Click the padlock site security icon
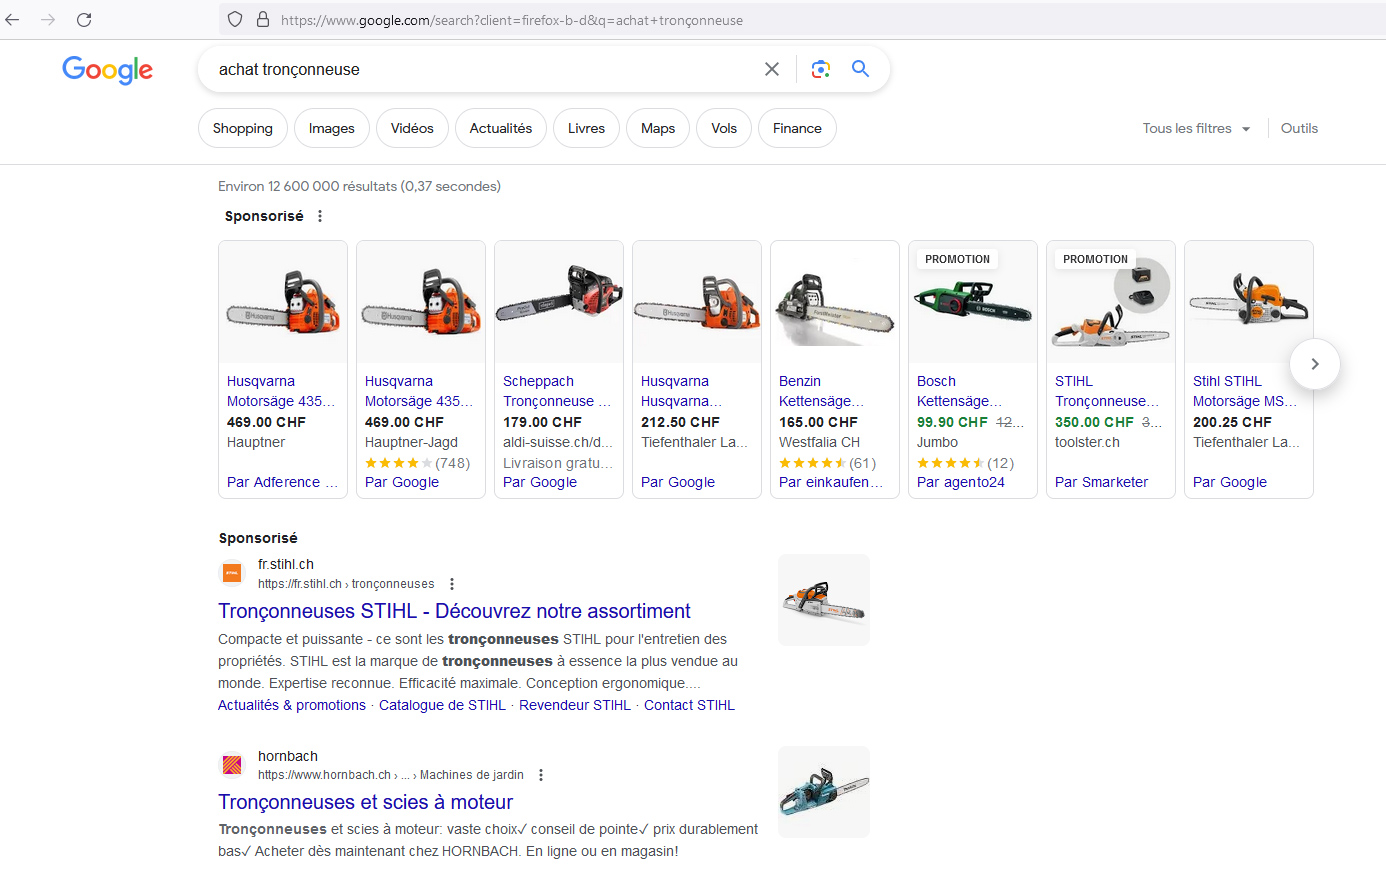The image size is (1386, 888). [x=263, y=19]
